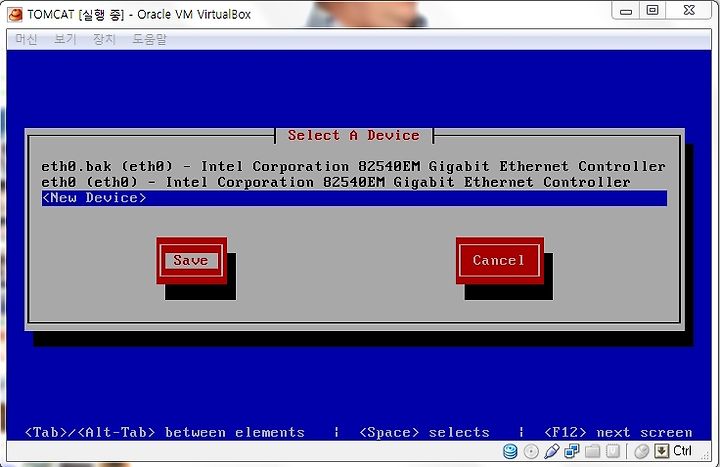
Task: Select the highlighted <New Device> entry
Action: (x=354, y=198)
